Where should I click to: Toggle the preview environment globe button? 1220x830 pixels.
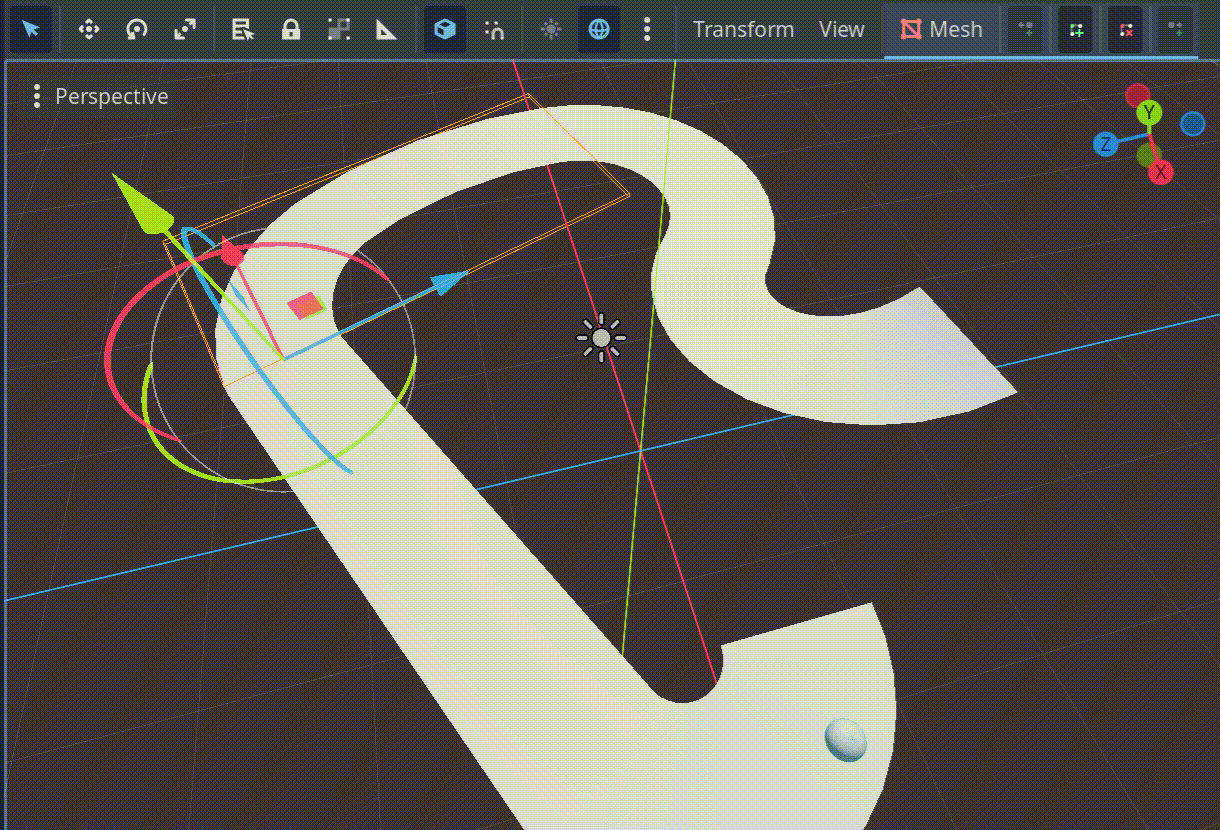tap(599, 29)
